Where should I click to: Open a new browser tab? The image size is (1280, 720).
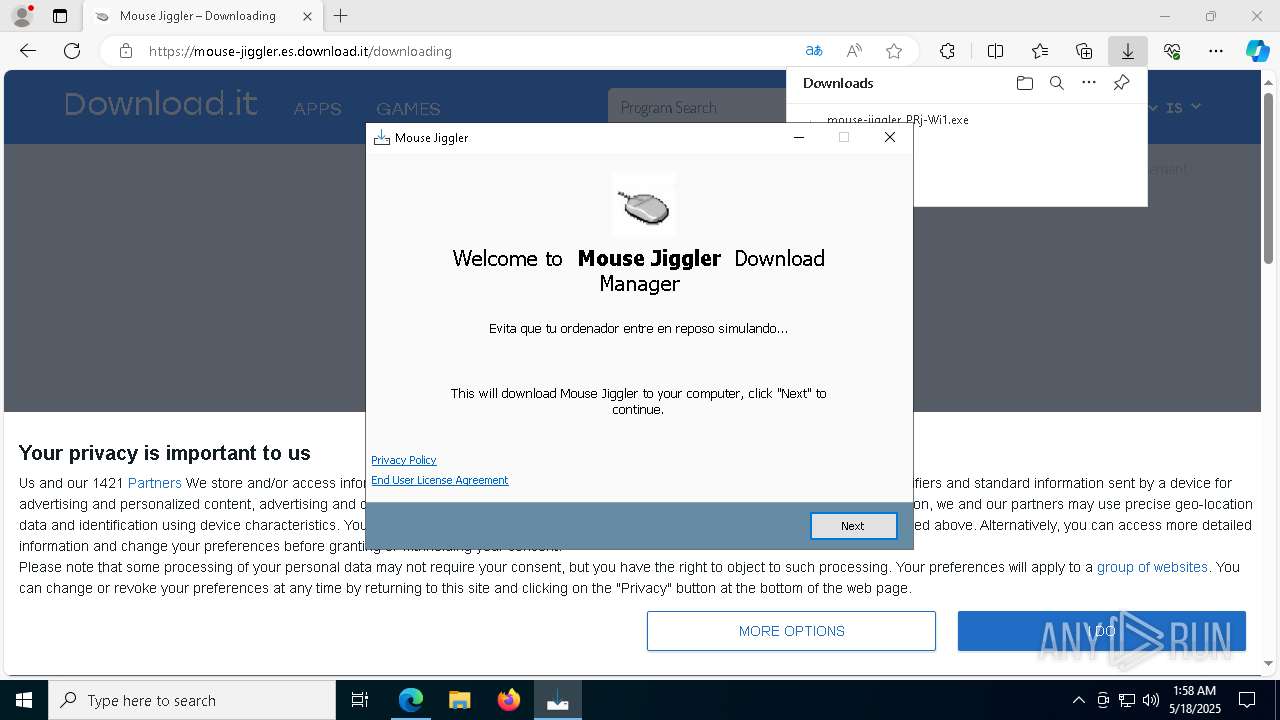[x=341, y=16]
